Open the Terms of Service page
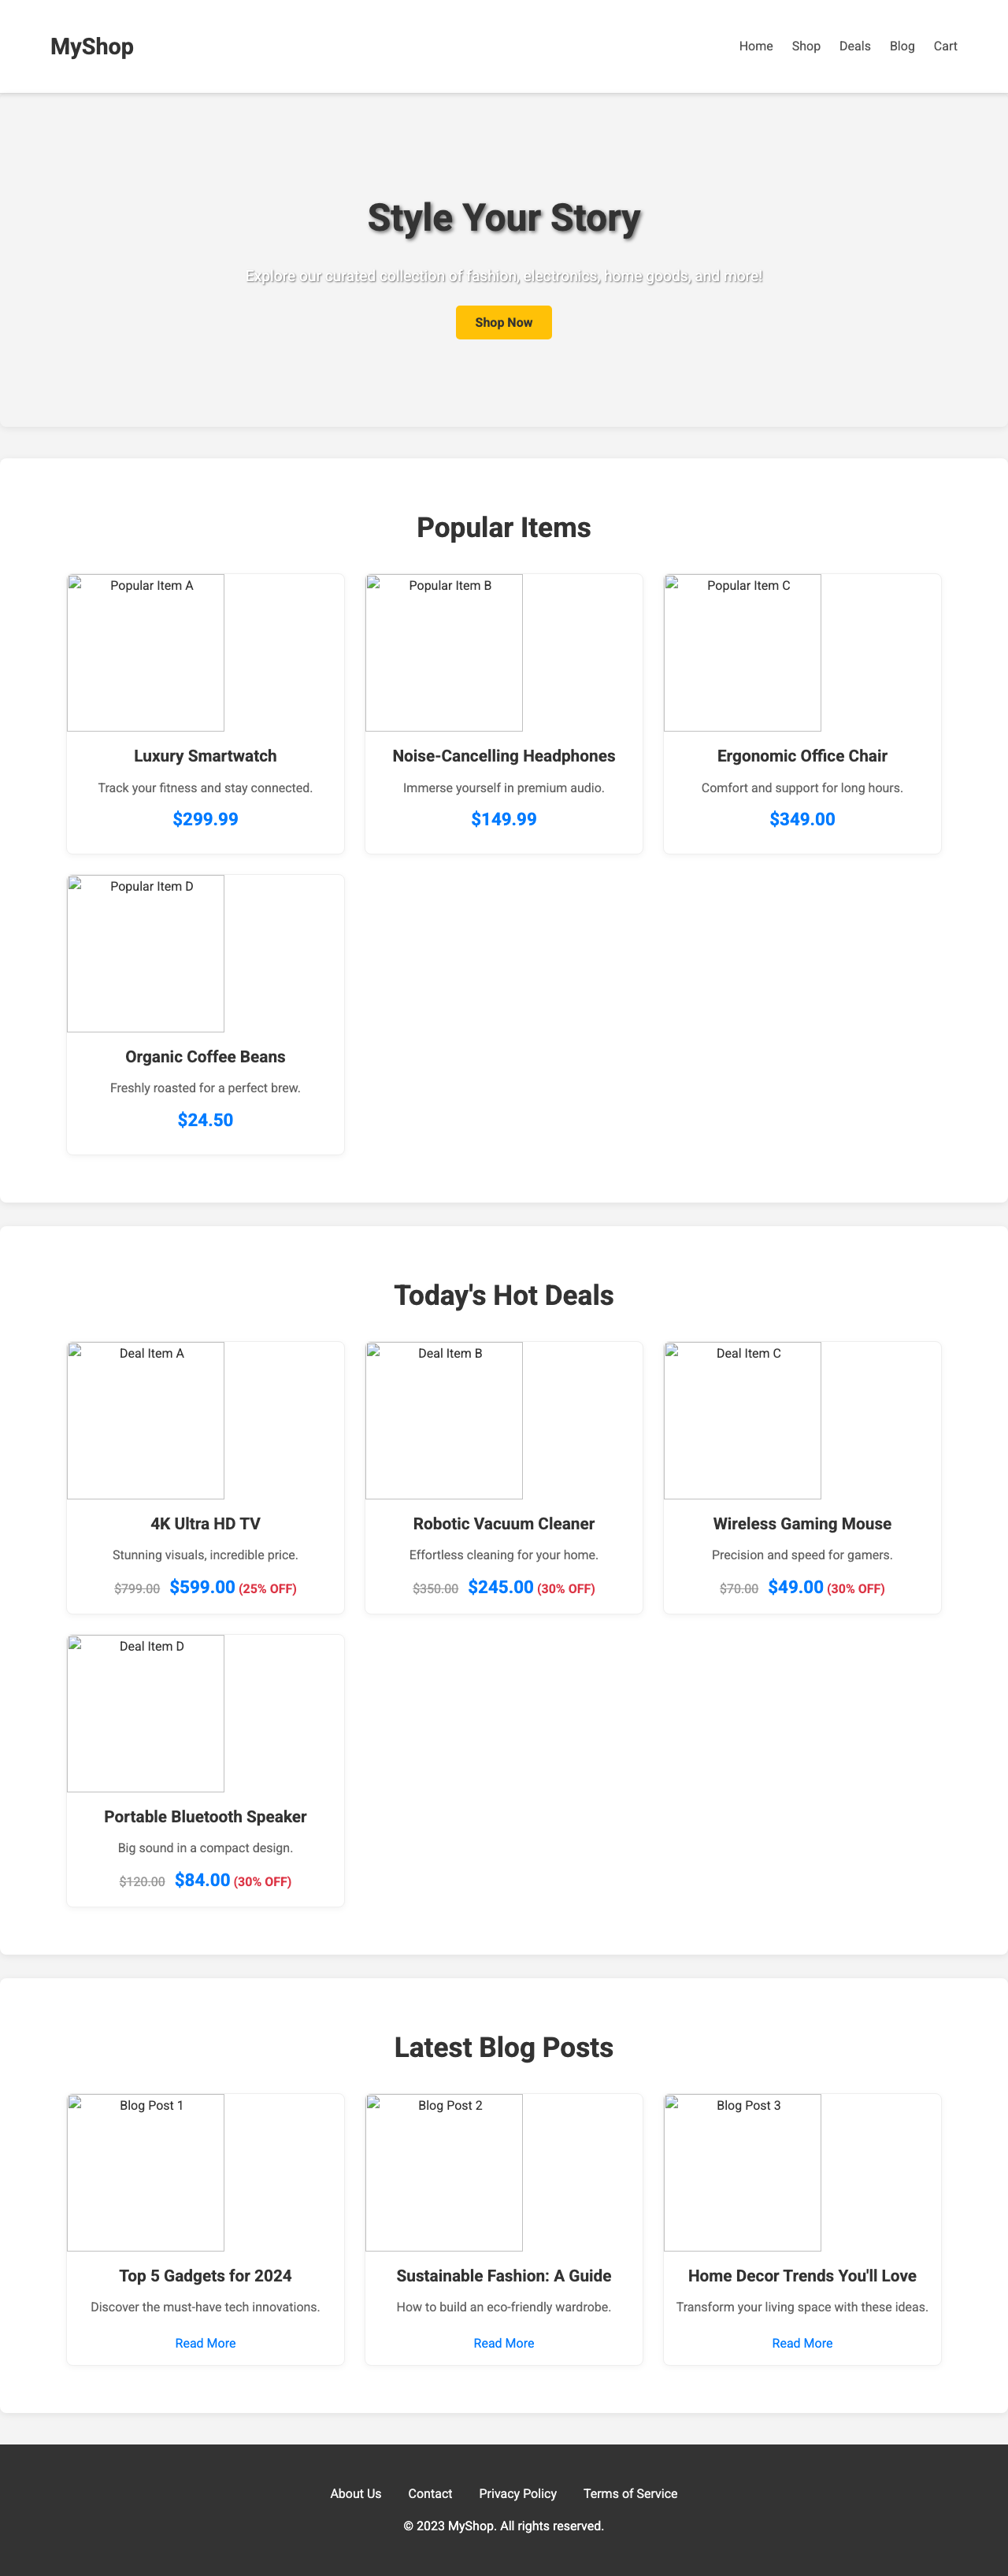1008x2576 pixels. 630,2493
